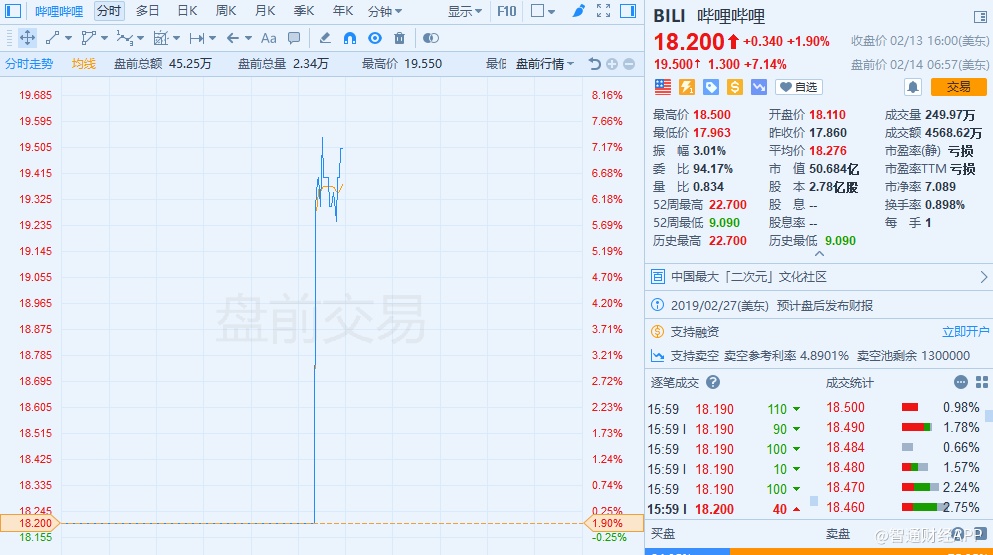The width and height of the screenshot is (993, 555).
Task: Open the window layout dropdown
Action: (543, 11)
